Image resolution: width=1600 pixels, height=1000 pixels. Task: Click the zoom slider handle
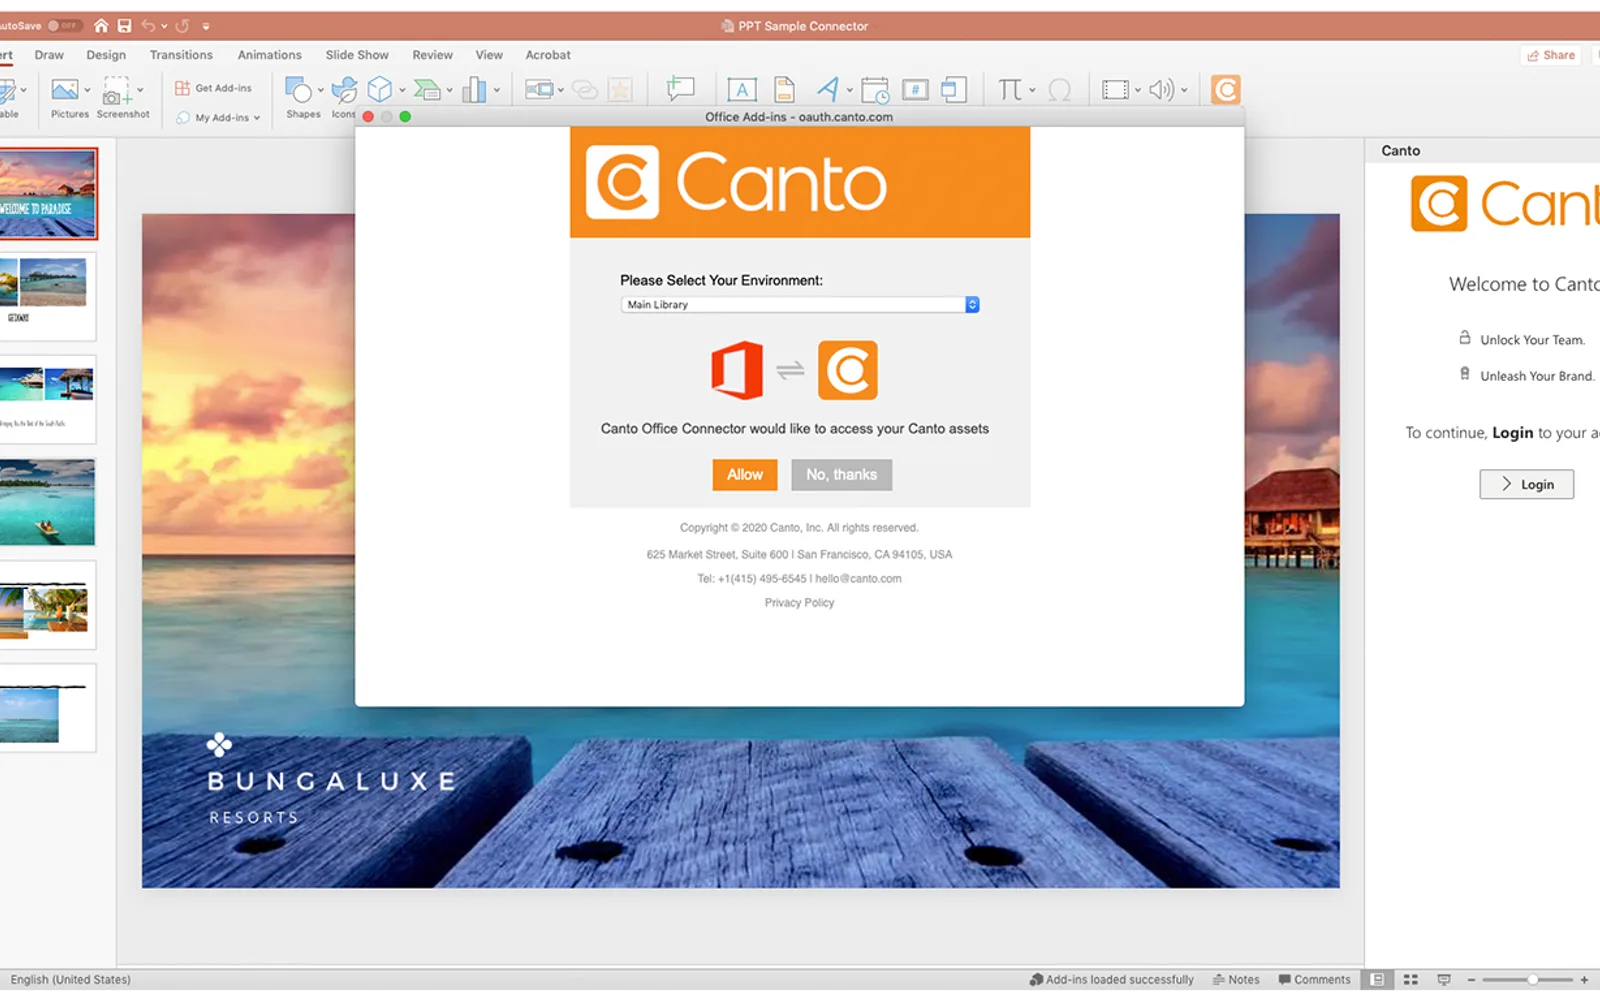[1532, 980]
